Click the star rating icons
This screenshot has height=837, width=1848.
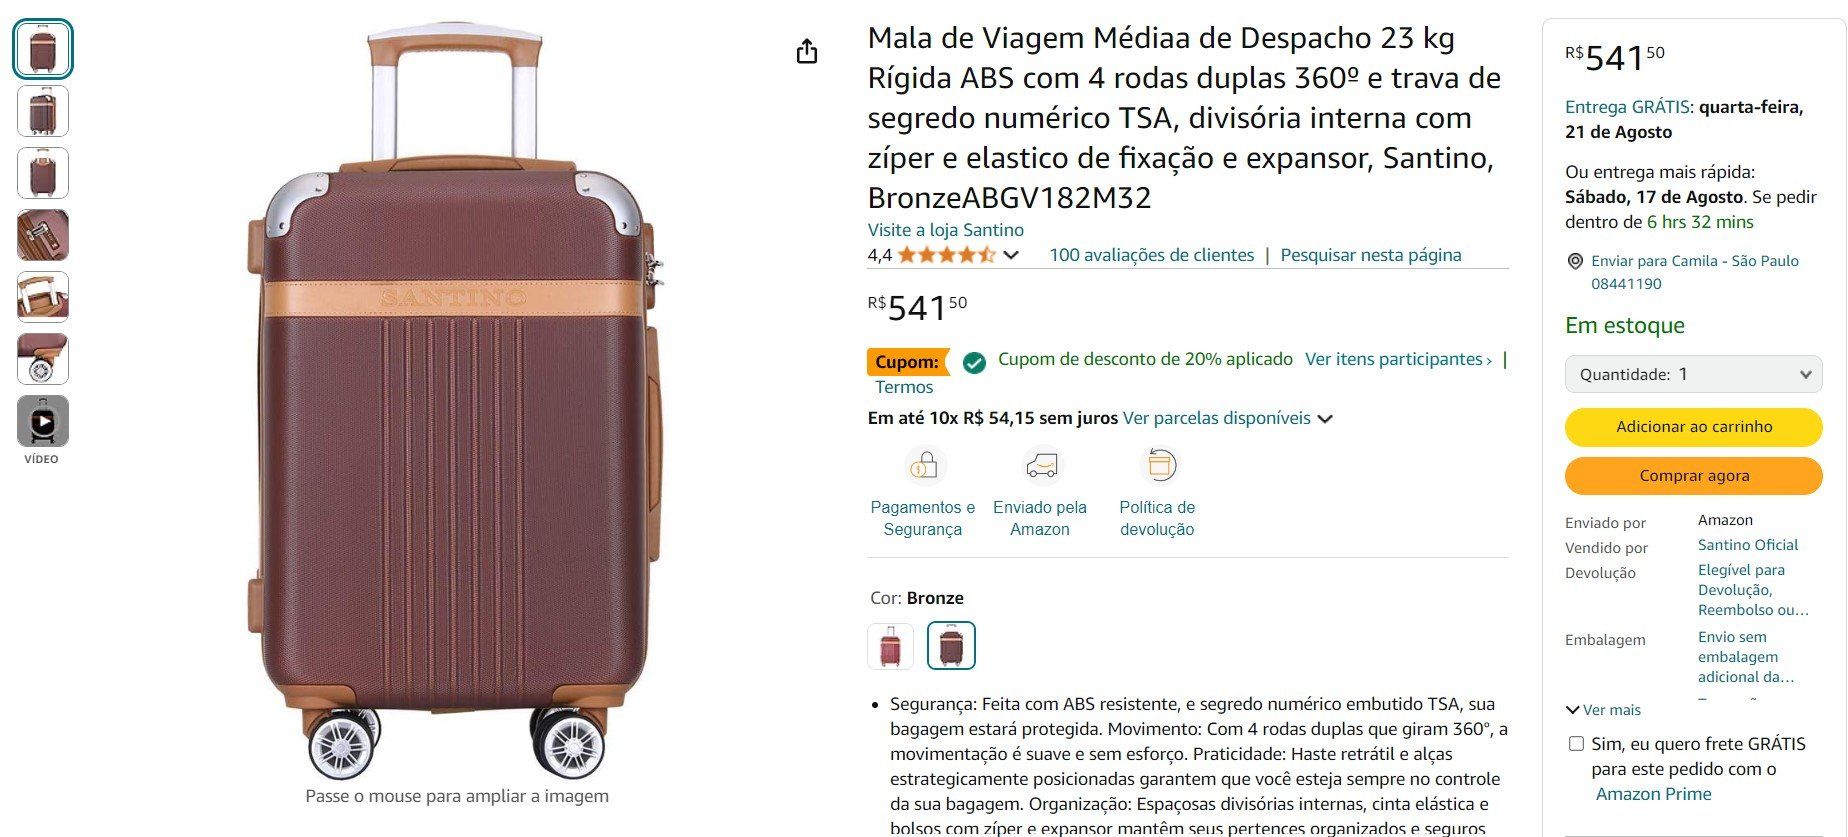(x=946, y=255)
